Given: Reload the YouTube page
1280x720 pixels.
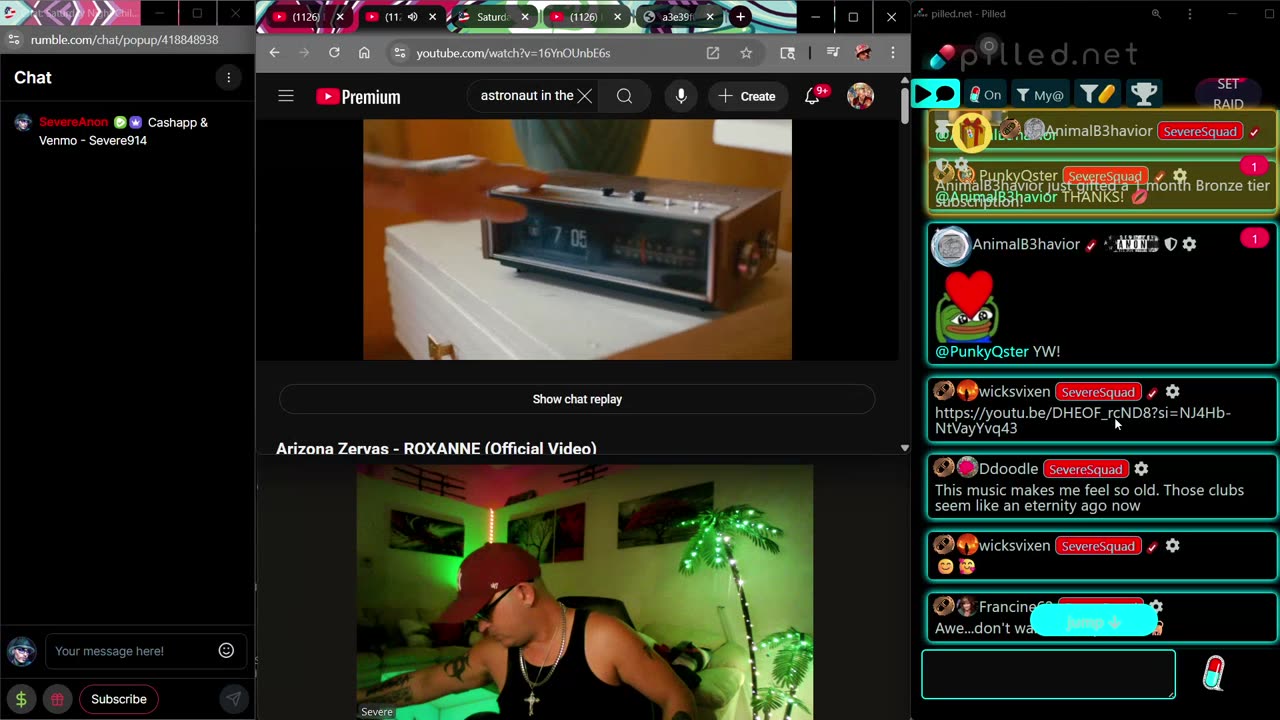Looking at the screenshot, I should 334,53.
